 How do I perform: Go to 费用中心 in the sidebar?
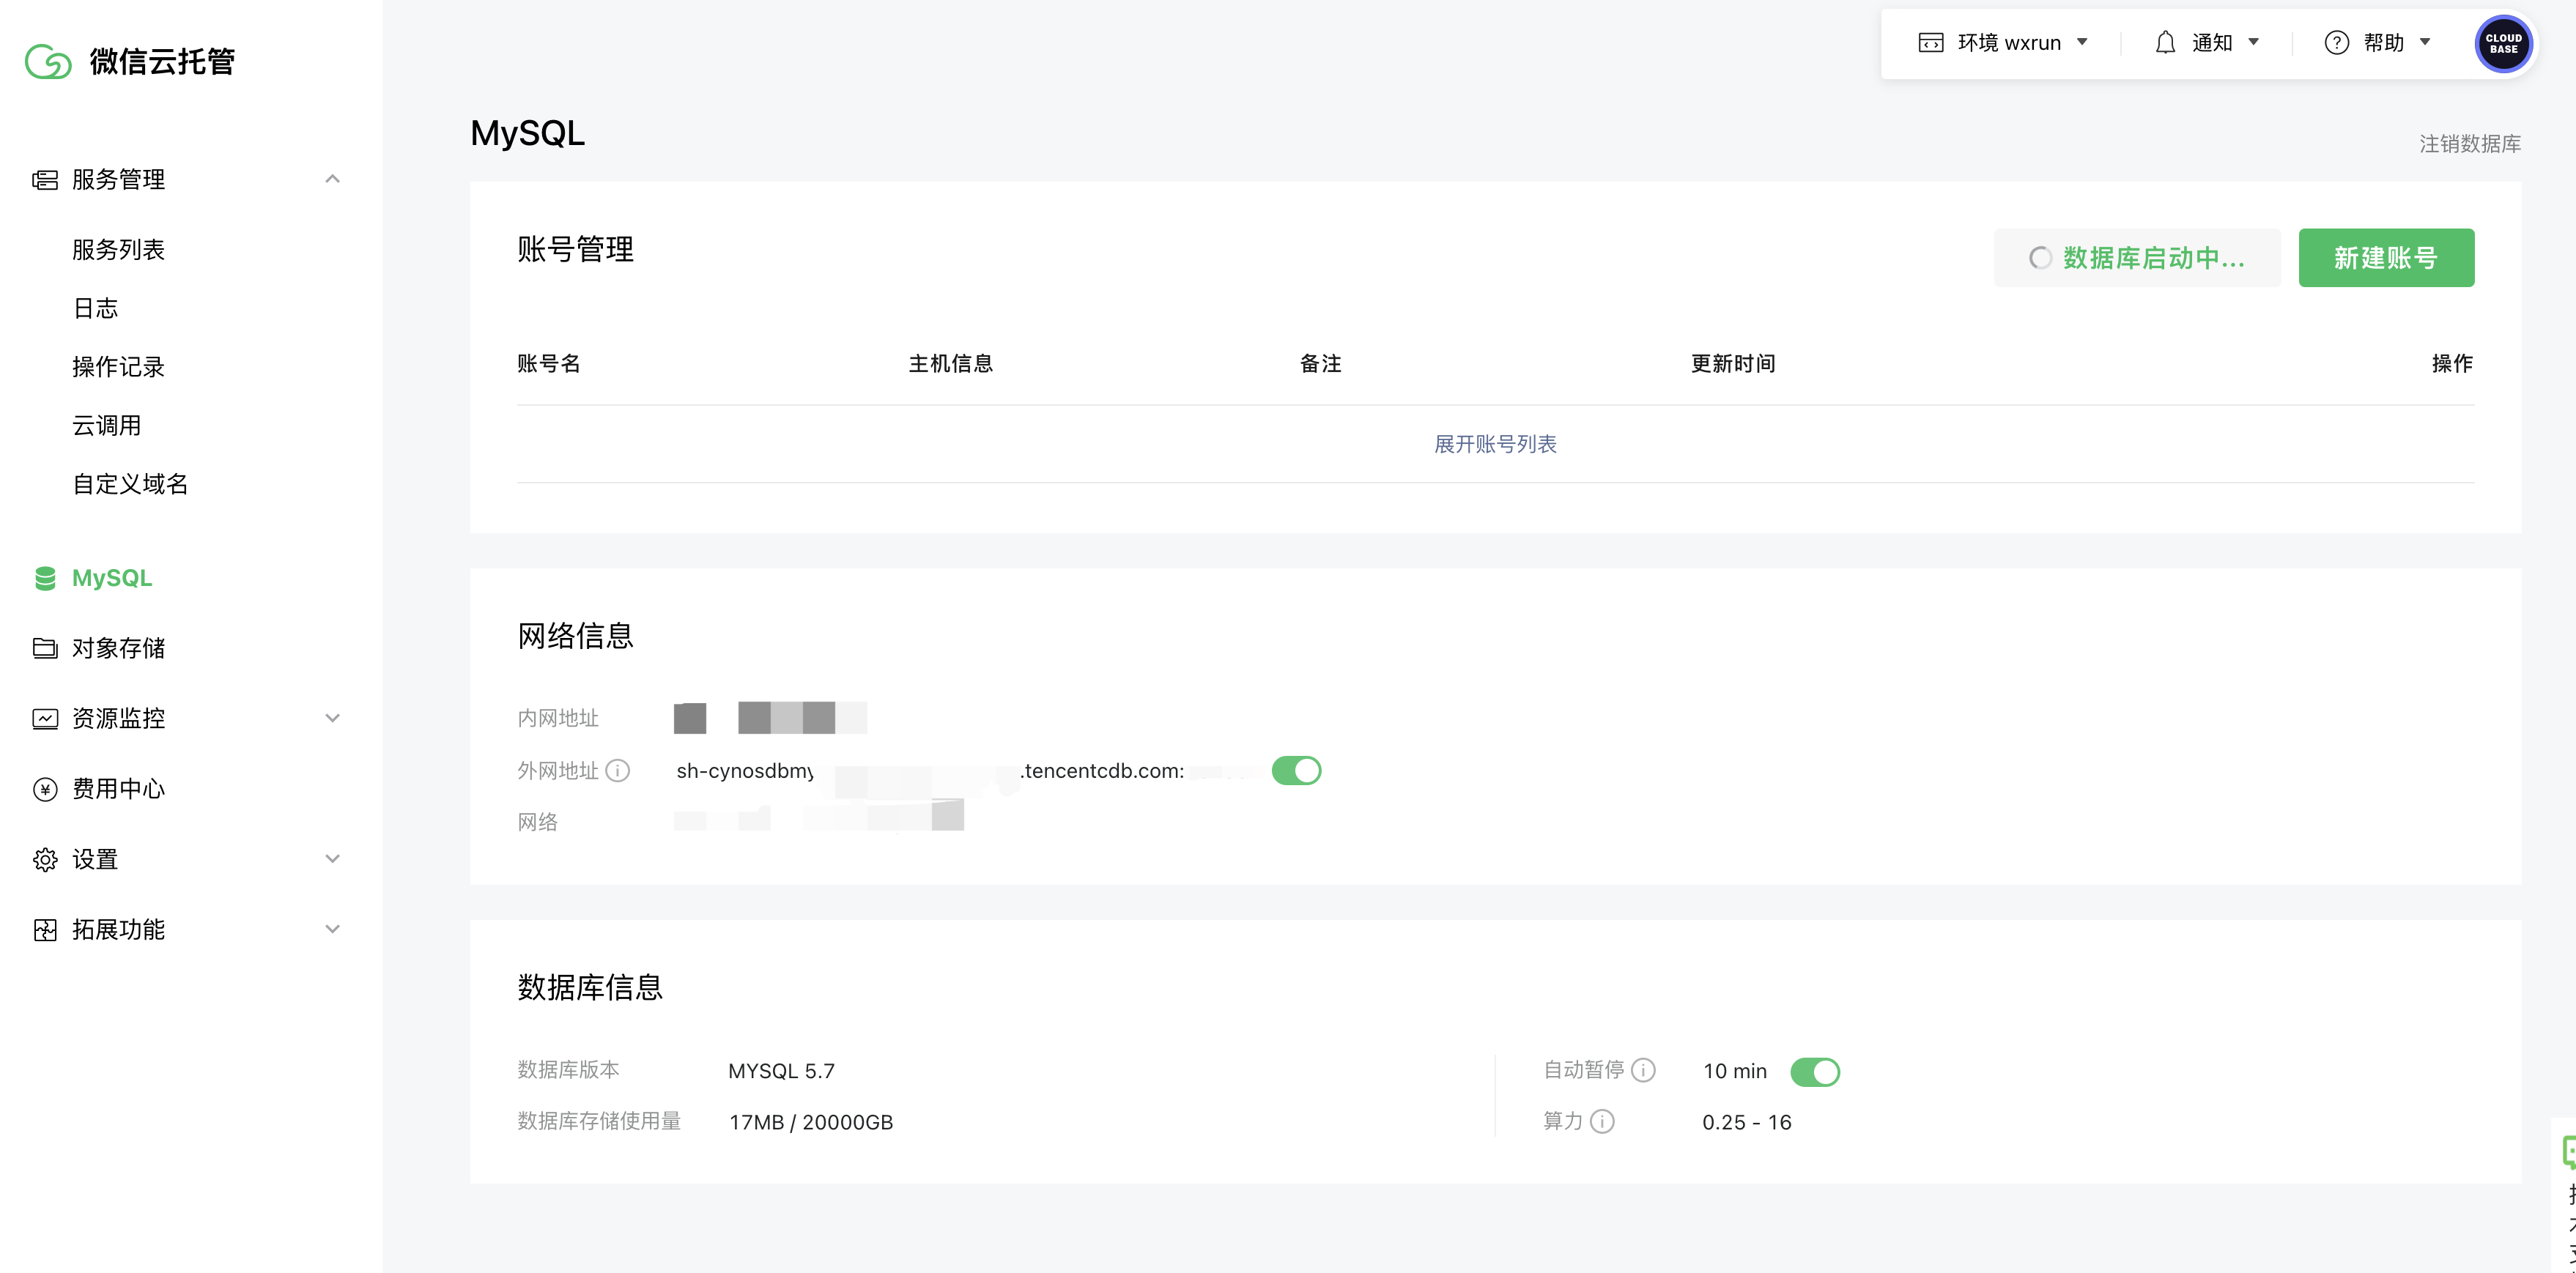118,789
